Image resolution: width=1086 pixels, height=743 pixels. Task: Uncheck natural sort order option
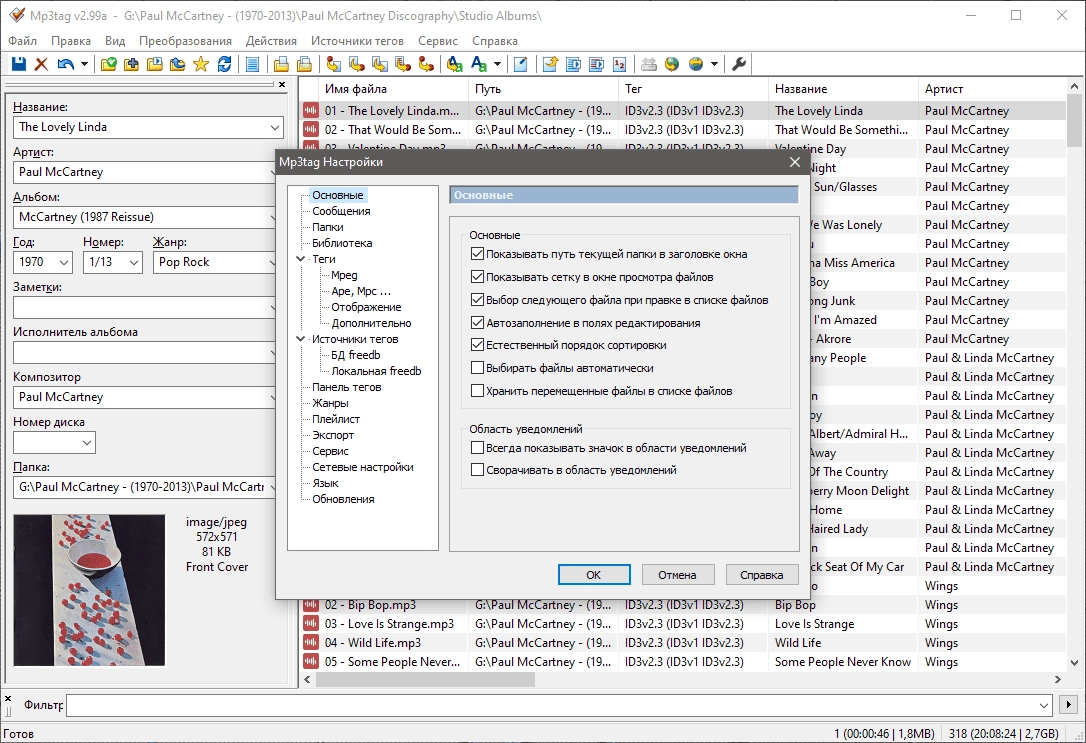477,345
